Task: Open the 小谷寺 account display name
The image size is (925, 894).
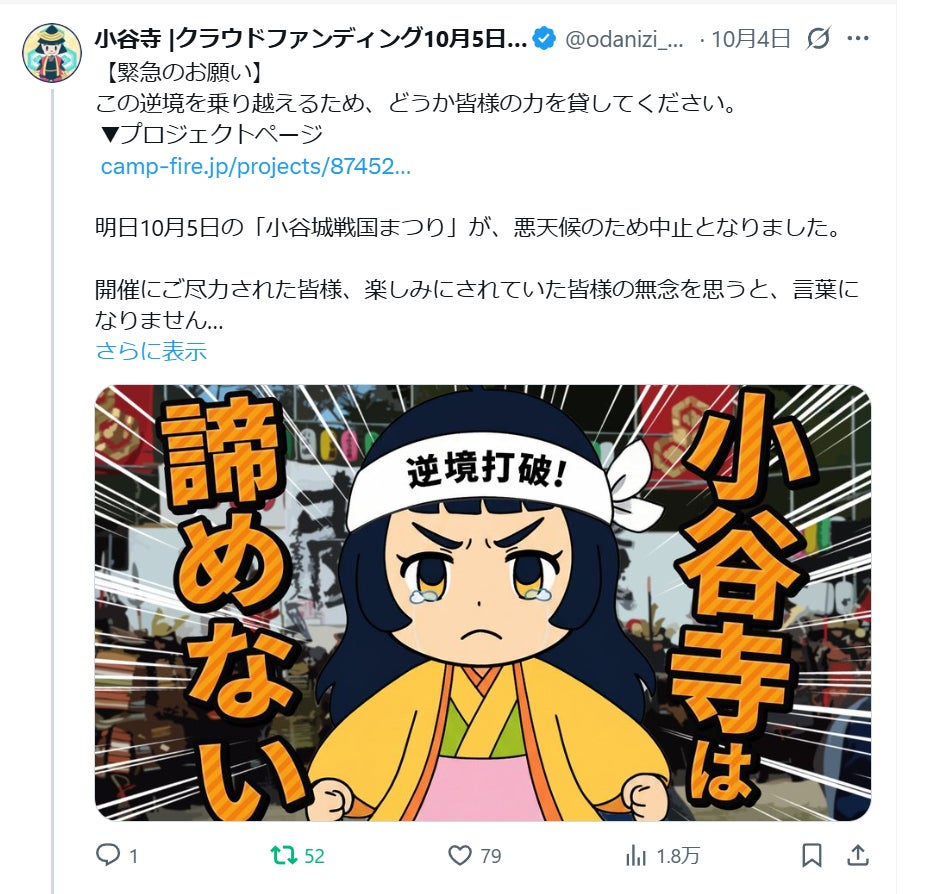Action: (x=311, y=38)
